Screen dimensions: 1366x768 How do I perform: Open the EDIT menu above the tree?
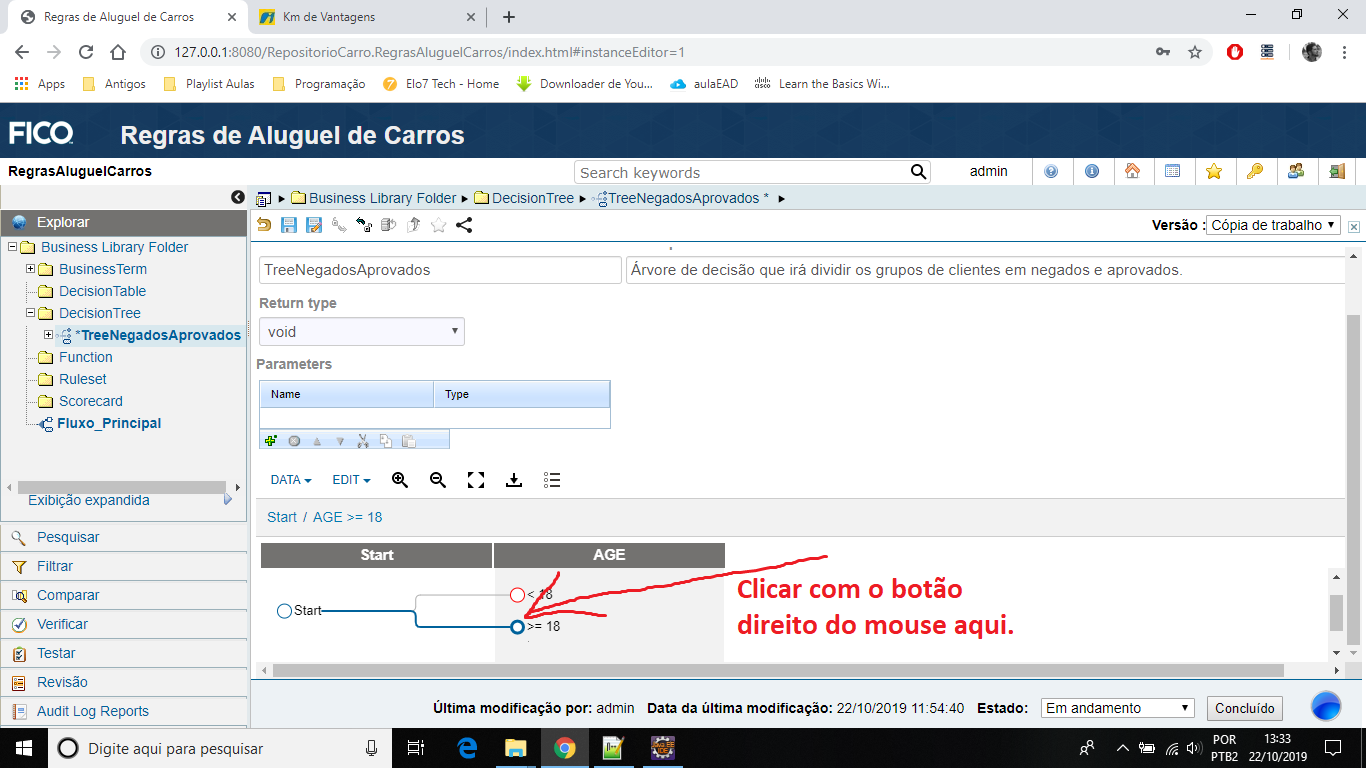point(350,480)
